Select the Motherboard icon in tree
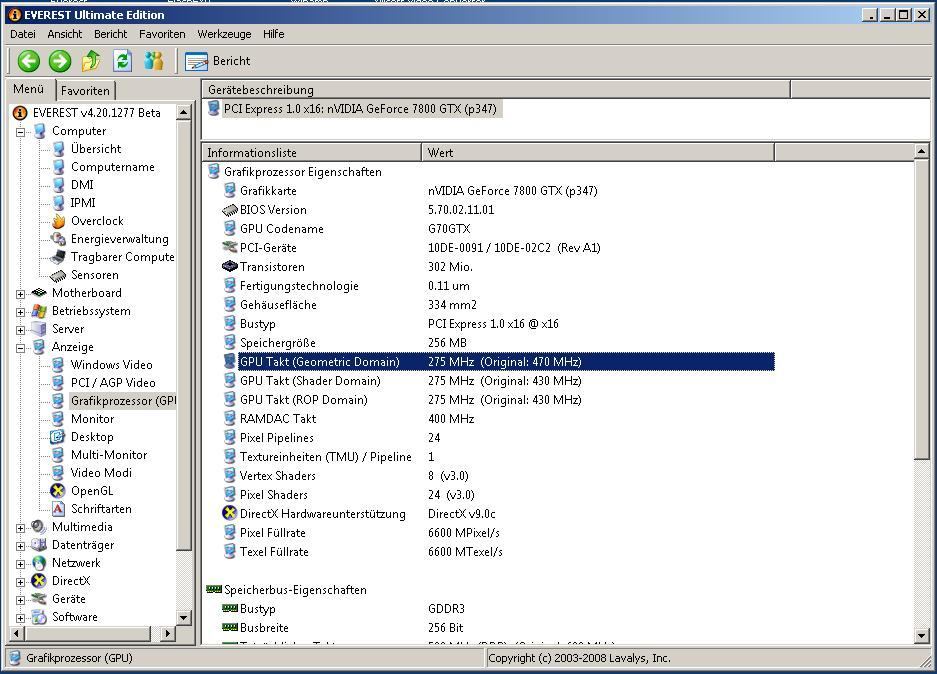Viewport: 937px width, 674px height. (x=39, y=293)
